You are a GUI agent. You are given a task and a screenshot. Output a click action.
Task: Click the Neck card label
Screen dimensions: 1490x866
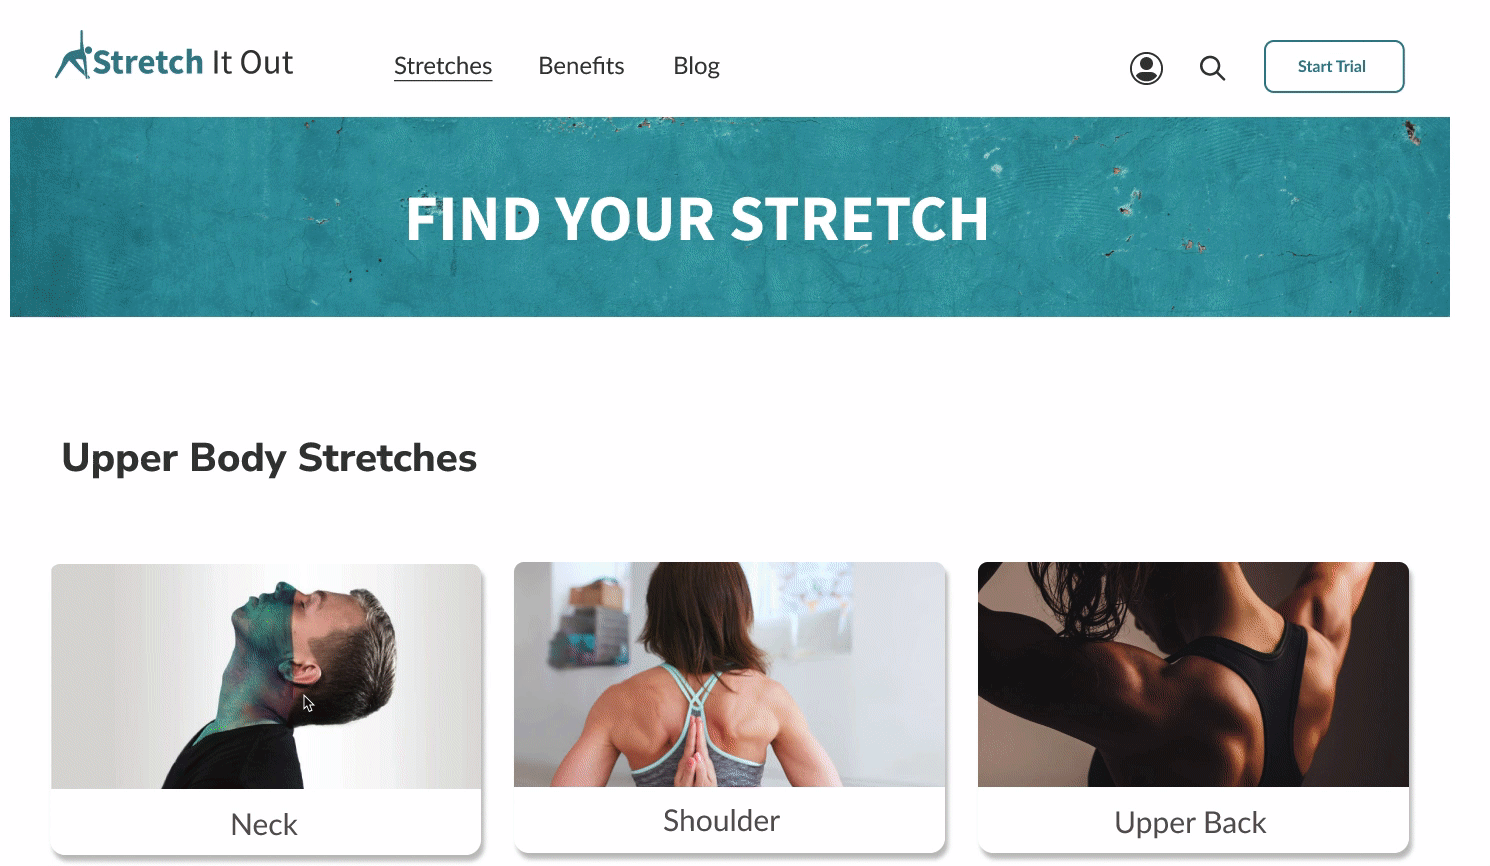[x=264, y=824]
